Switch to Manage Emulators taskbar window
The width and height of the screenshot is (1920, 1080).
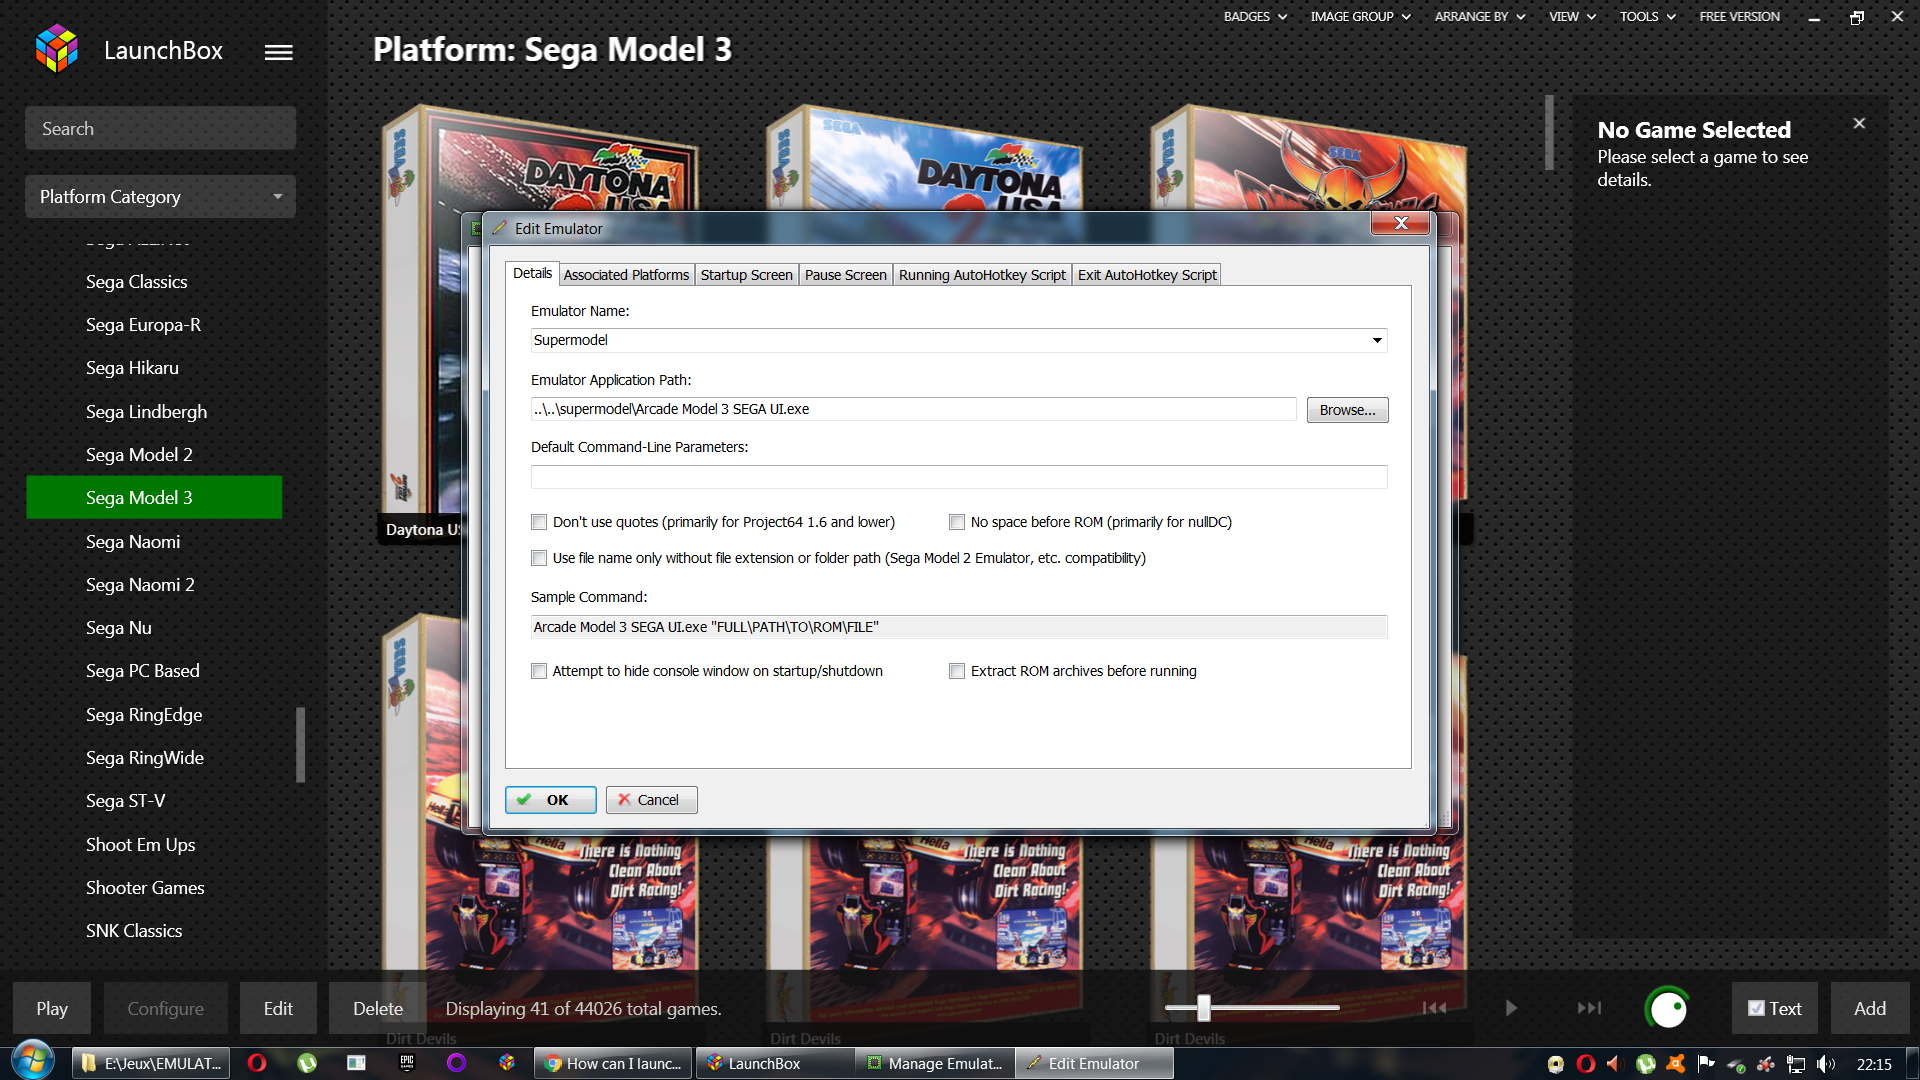935,1063
